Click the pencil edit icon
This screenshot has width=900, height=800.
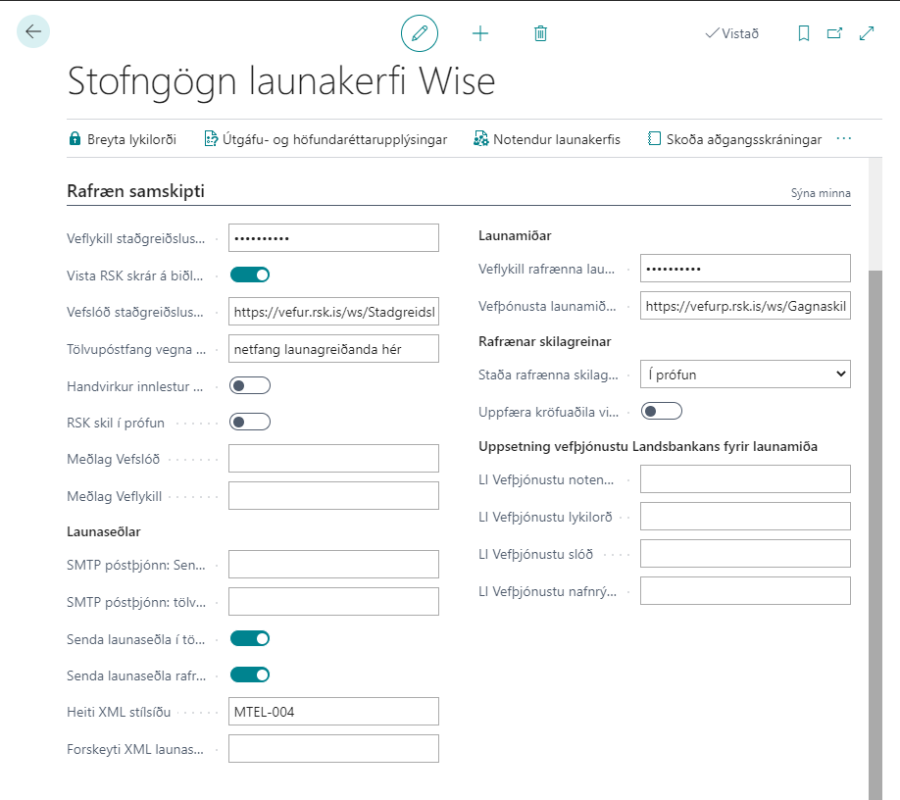pos(419,33)
